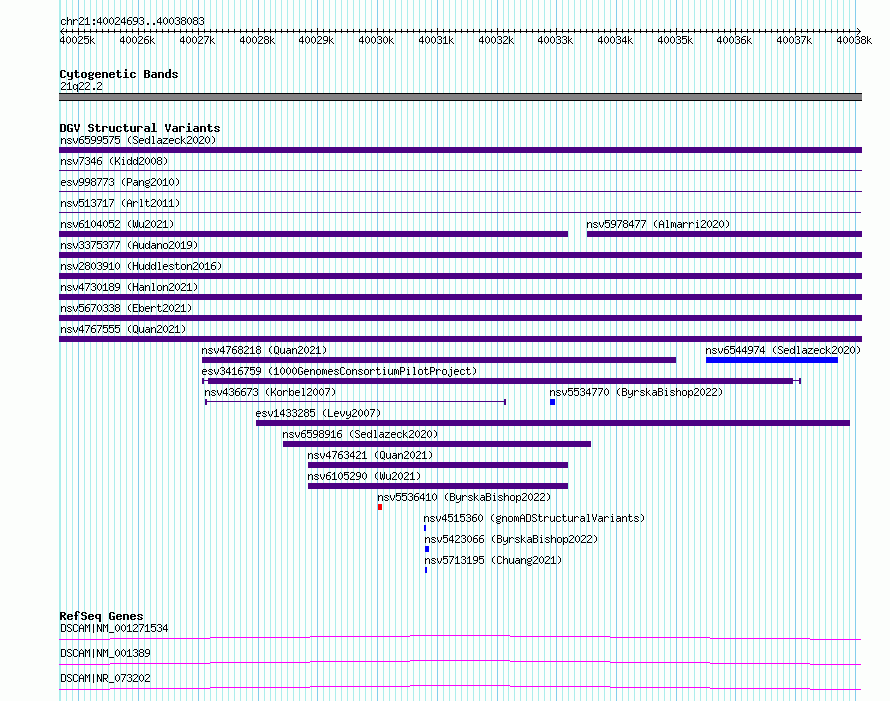The width and height of the screenshot is (890, 701).
Task: Click the 40038k ruler tick label
Action: point(854,40)
